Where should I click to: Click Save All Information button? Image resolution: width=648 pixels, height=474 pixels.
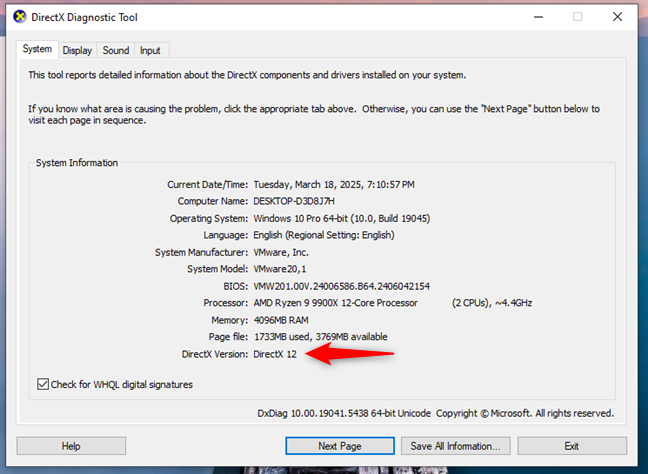[455, 446]
